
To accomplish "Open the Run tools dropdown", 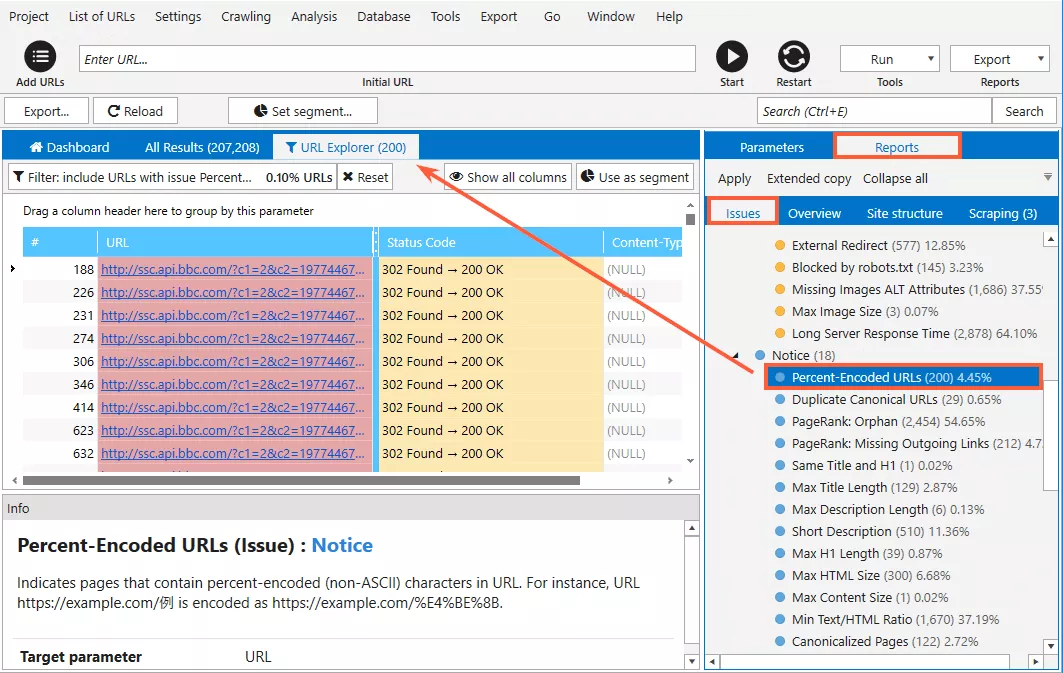I will tap(889, 59).
